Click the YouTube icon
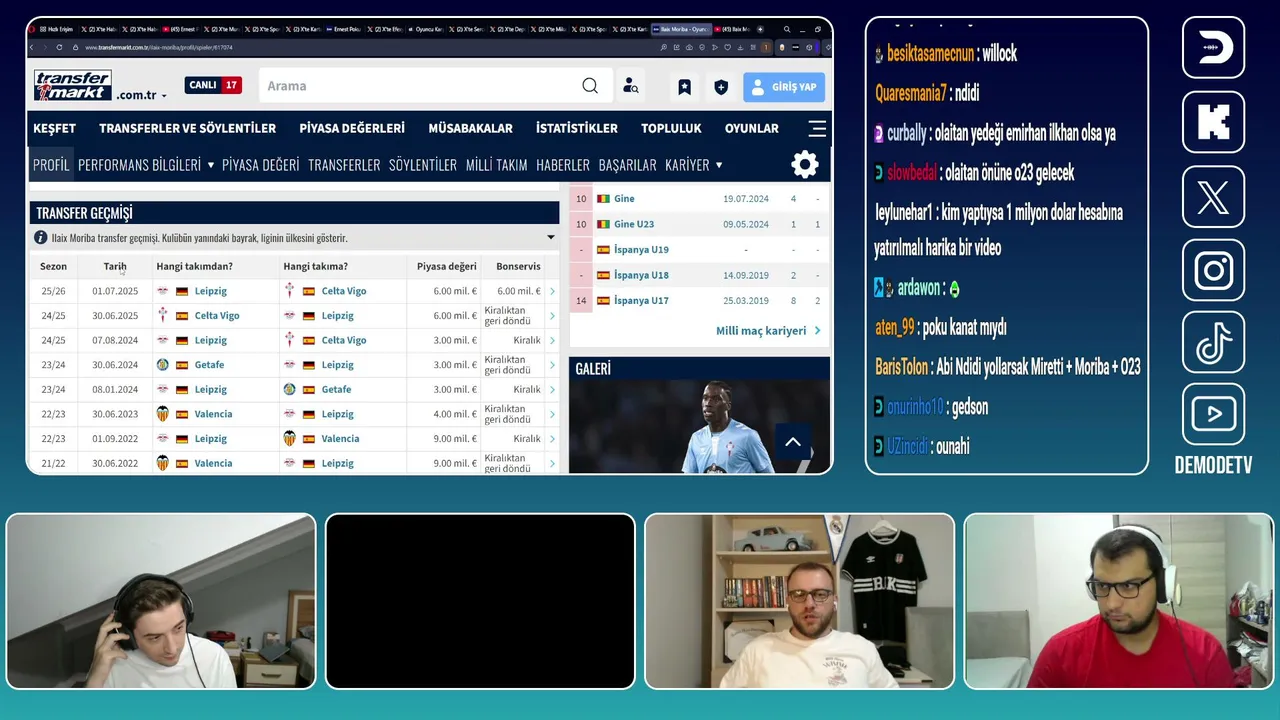Screen dimensions: 1280x720 click(x=1213, y=414)
